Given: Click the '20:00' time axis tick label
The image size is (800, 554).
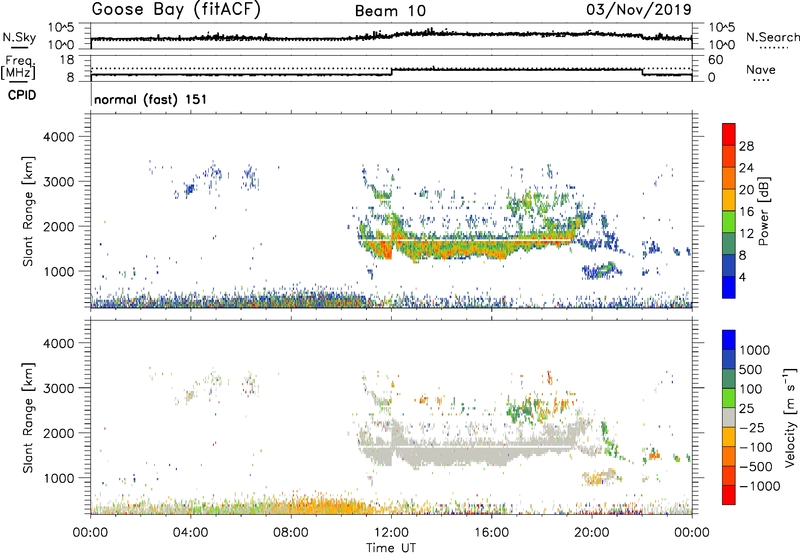Looking at the screenshot, I should pos(592,533).
